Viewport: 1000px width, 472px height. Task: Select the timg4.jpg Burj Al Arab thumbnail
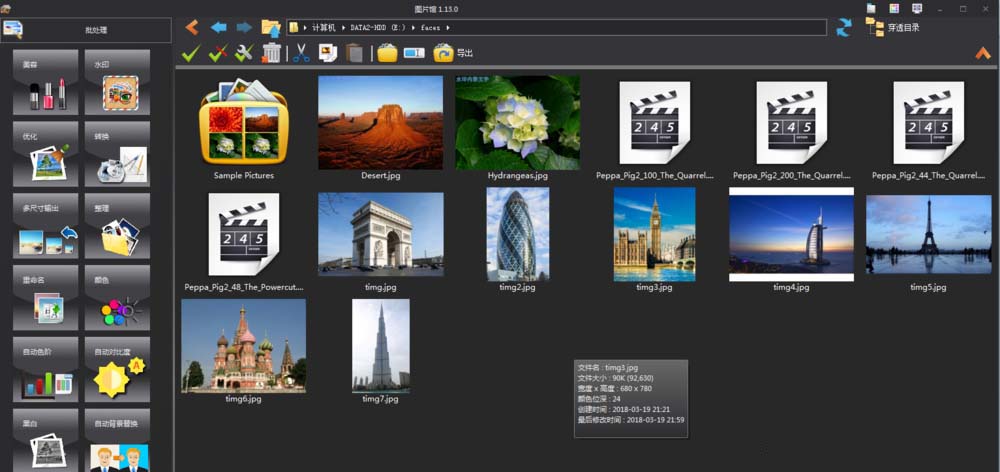tap(791, 234)
